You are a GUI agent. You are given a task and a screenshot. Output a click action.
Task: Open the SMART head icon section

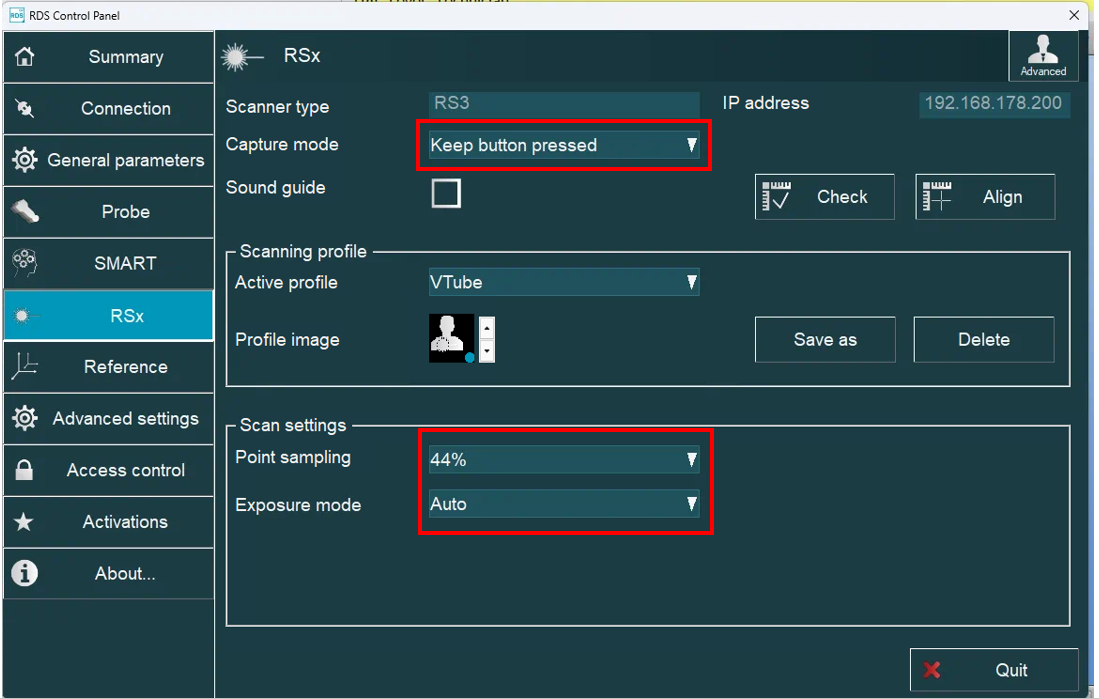pyautogui.click(x=25, y=263)
